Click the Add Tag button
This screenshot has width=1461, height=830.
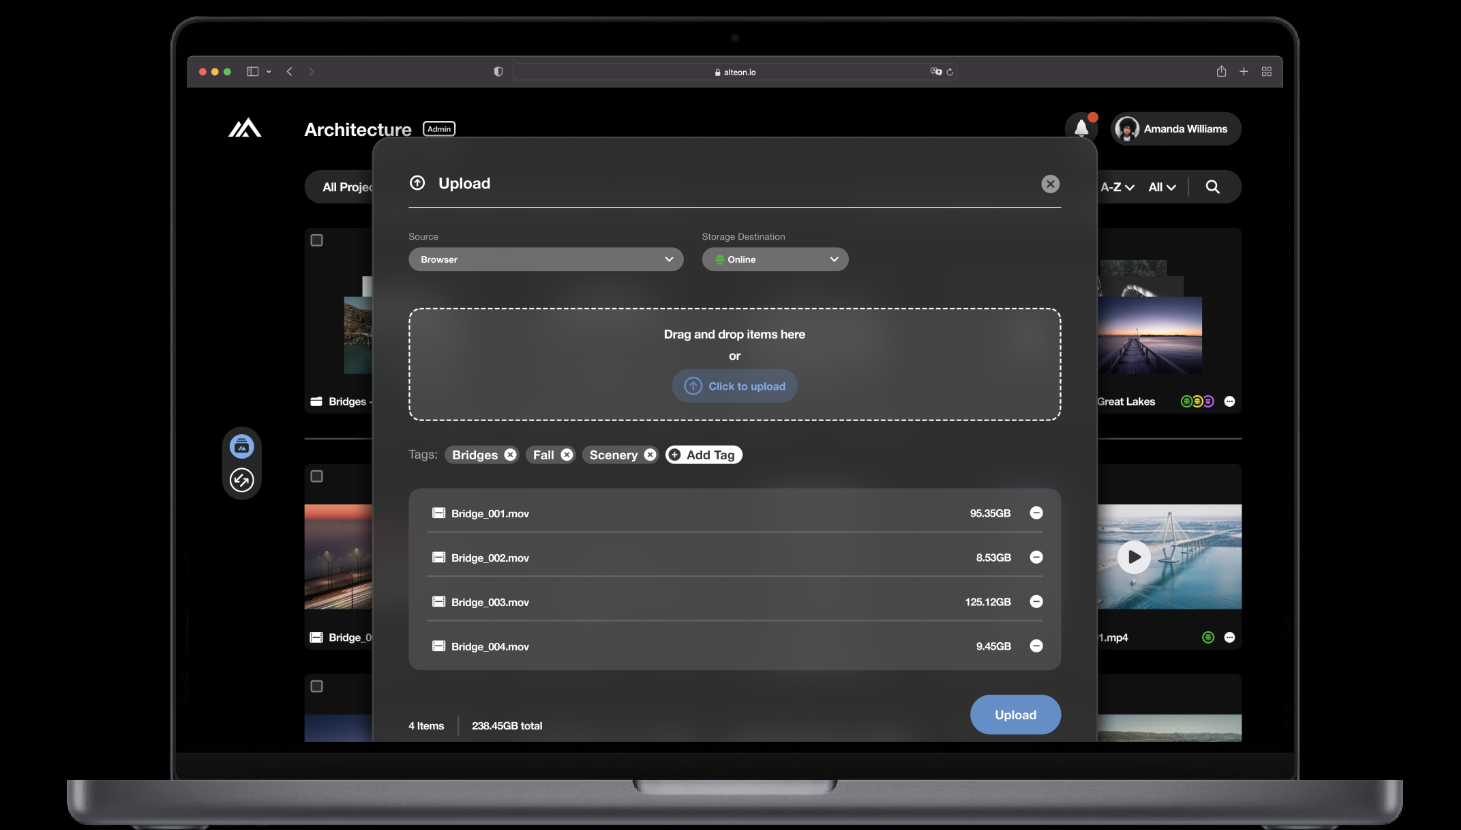point(704,455)
